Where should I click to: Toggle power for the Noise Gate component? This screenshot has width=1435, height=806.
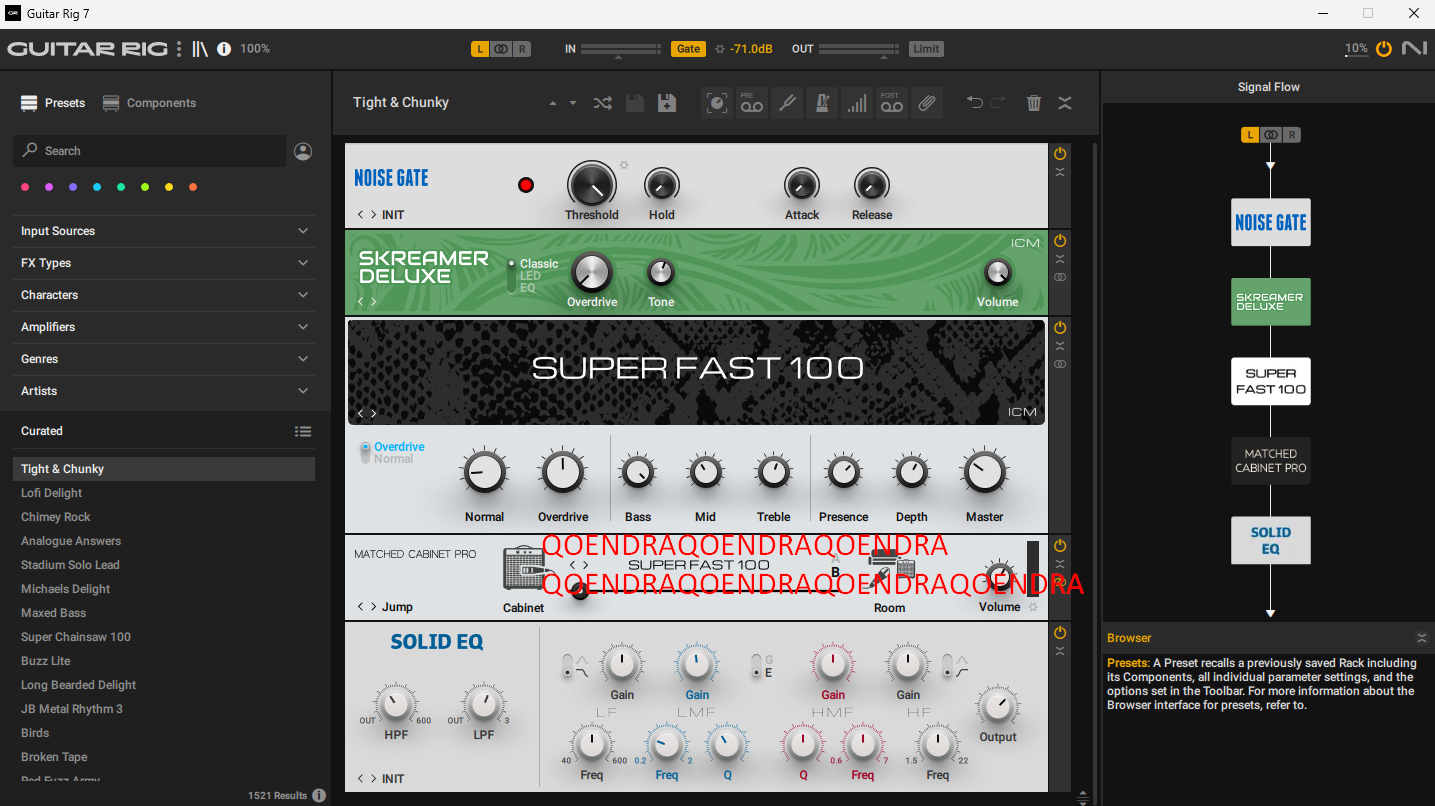pos(1060,153)
